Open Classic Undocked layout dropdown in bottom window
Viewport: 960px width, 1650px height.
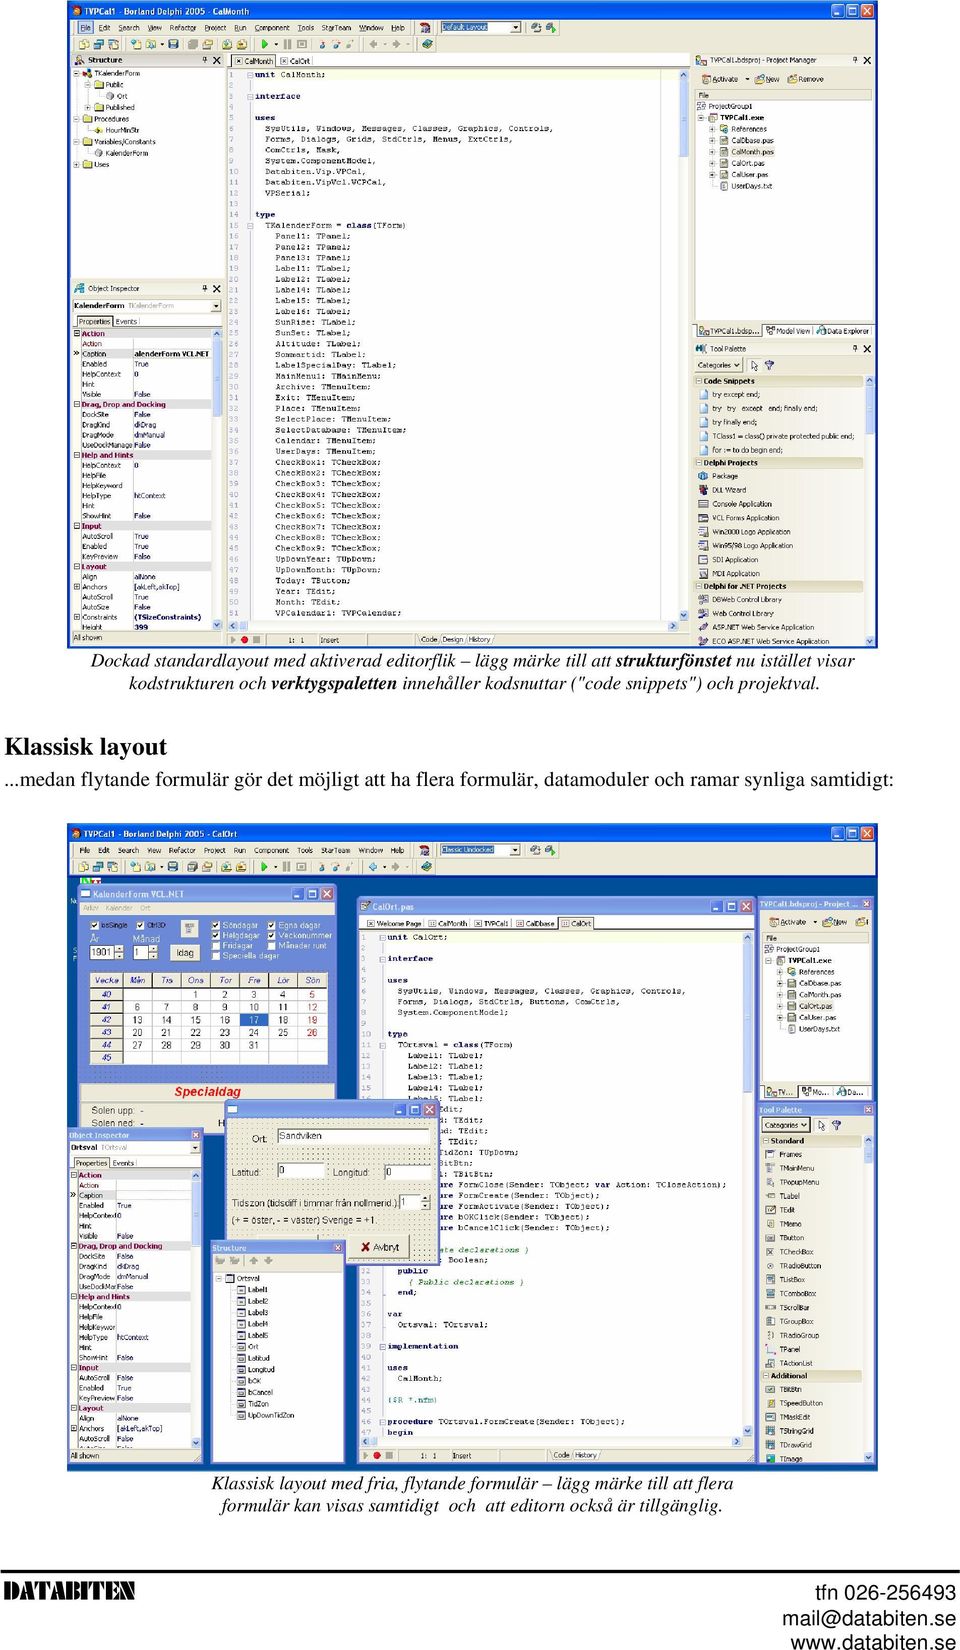coord(516,850)
